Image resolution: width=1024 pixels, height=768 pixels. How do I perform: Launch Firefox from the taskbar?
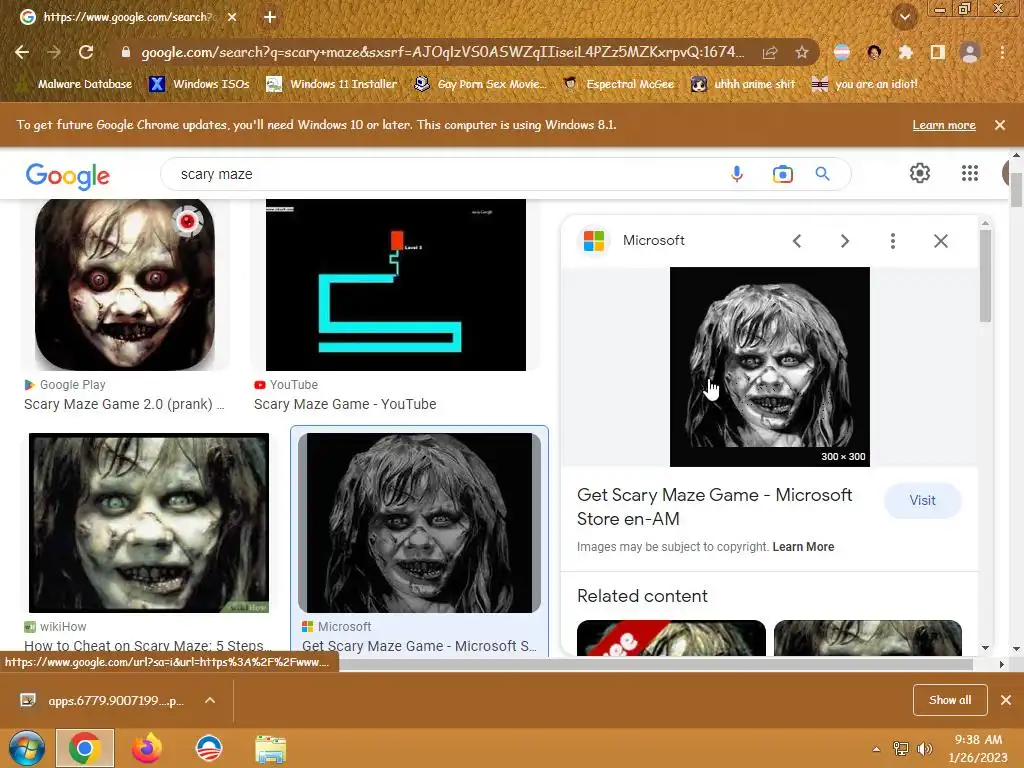click(147, 748)
